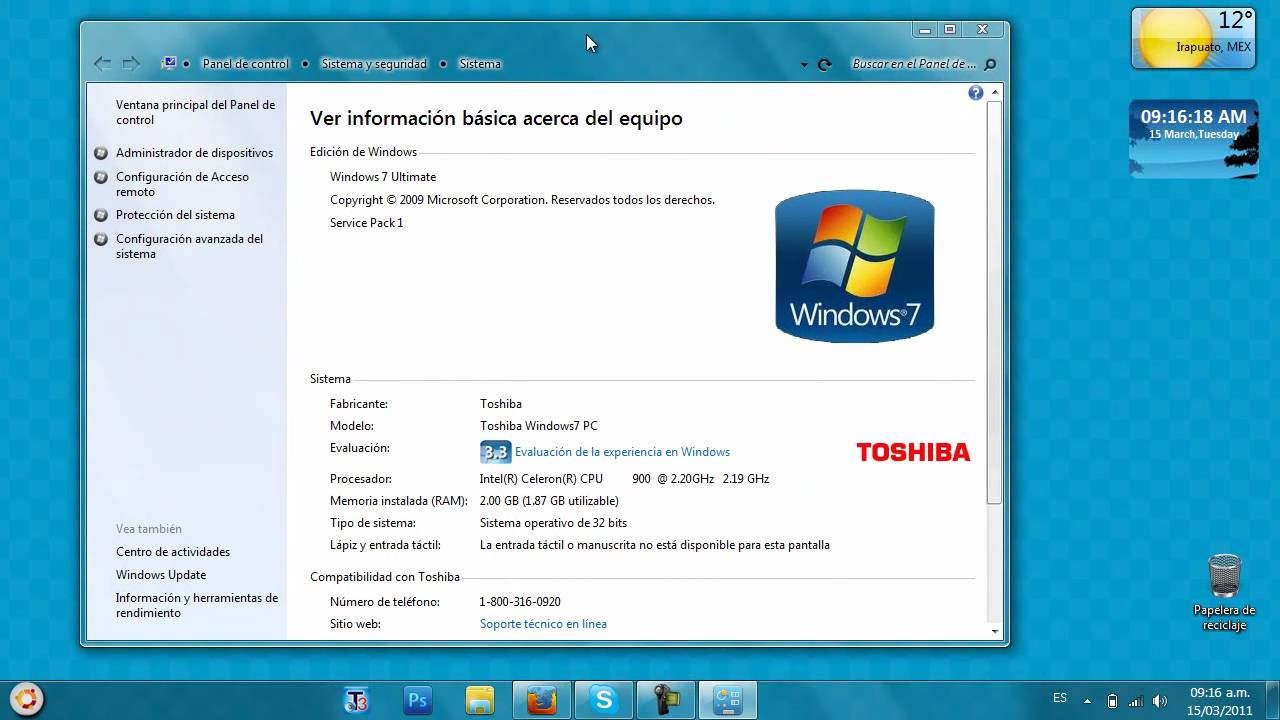
Task: Click the search magnifier icon
Action: [990, 64]
